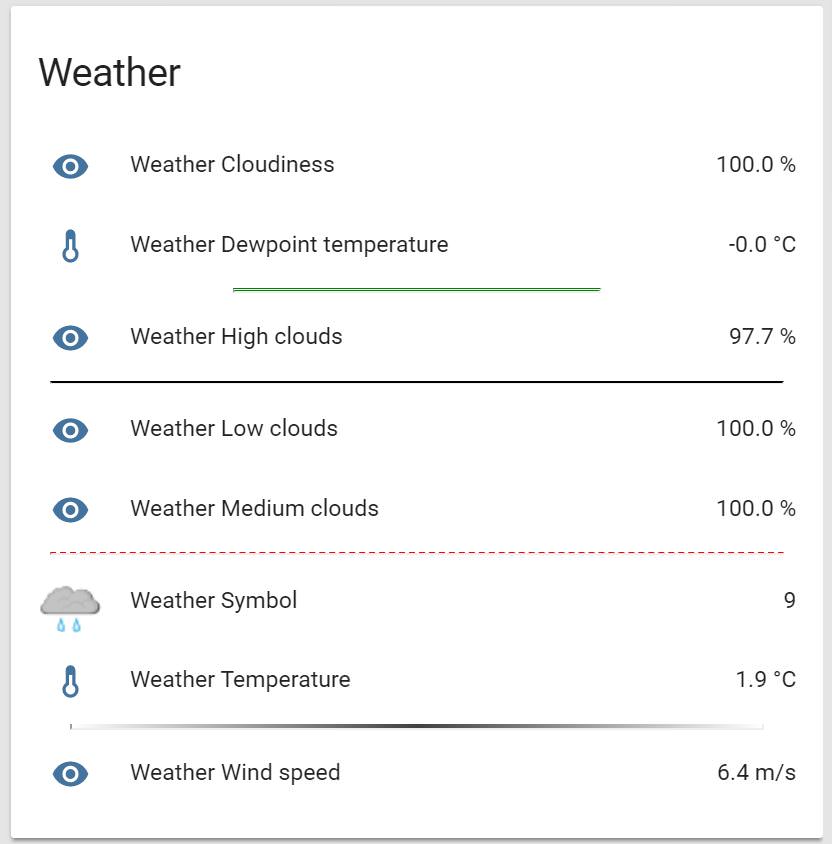Screen dimensions: 832x844
Task: Click the rain cloud Weather Symbol icon
Action: click(70, 606)
